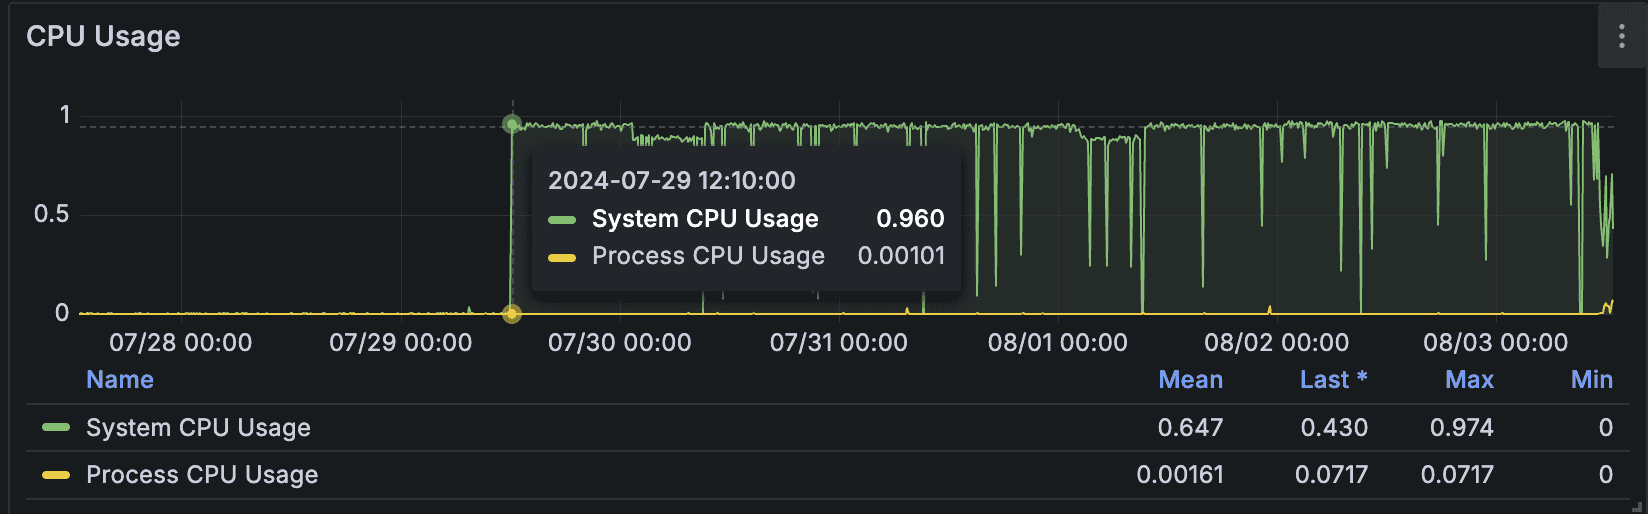Open the CPU Usage panel three-dot menu
The height and width of the screenshot is (514, 1648).
[1621, 37]
